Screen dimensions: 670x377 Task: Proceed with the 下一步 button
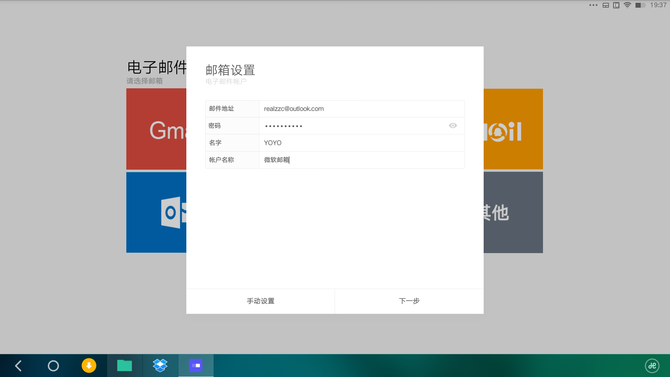tap(409, 301)
